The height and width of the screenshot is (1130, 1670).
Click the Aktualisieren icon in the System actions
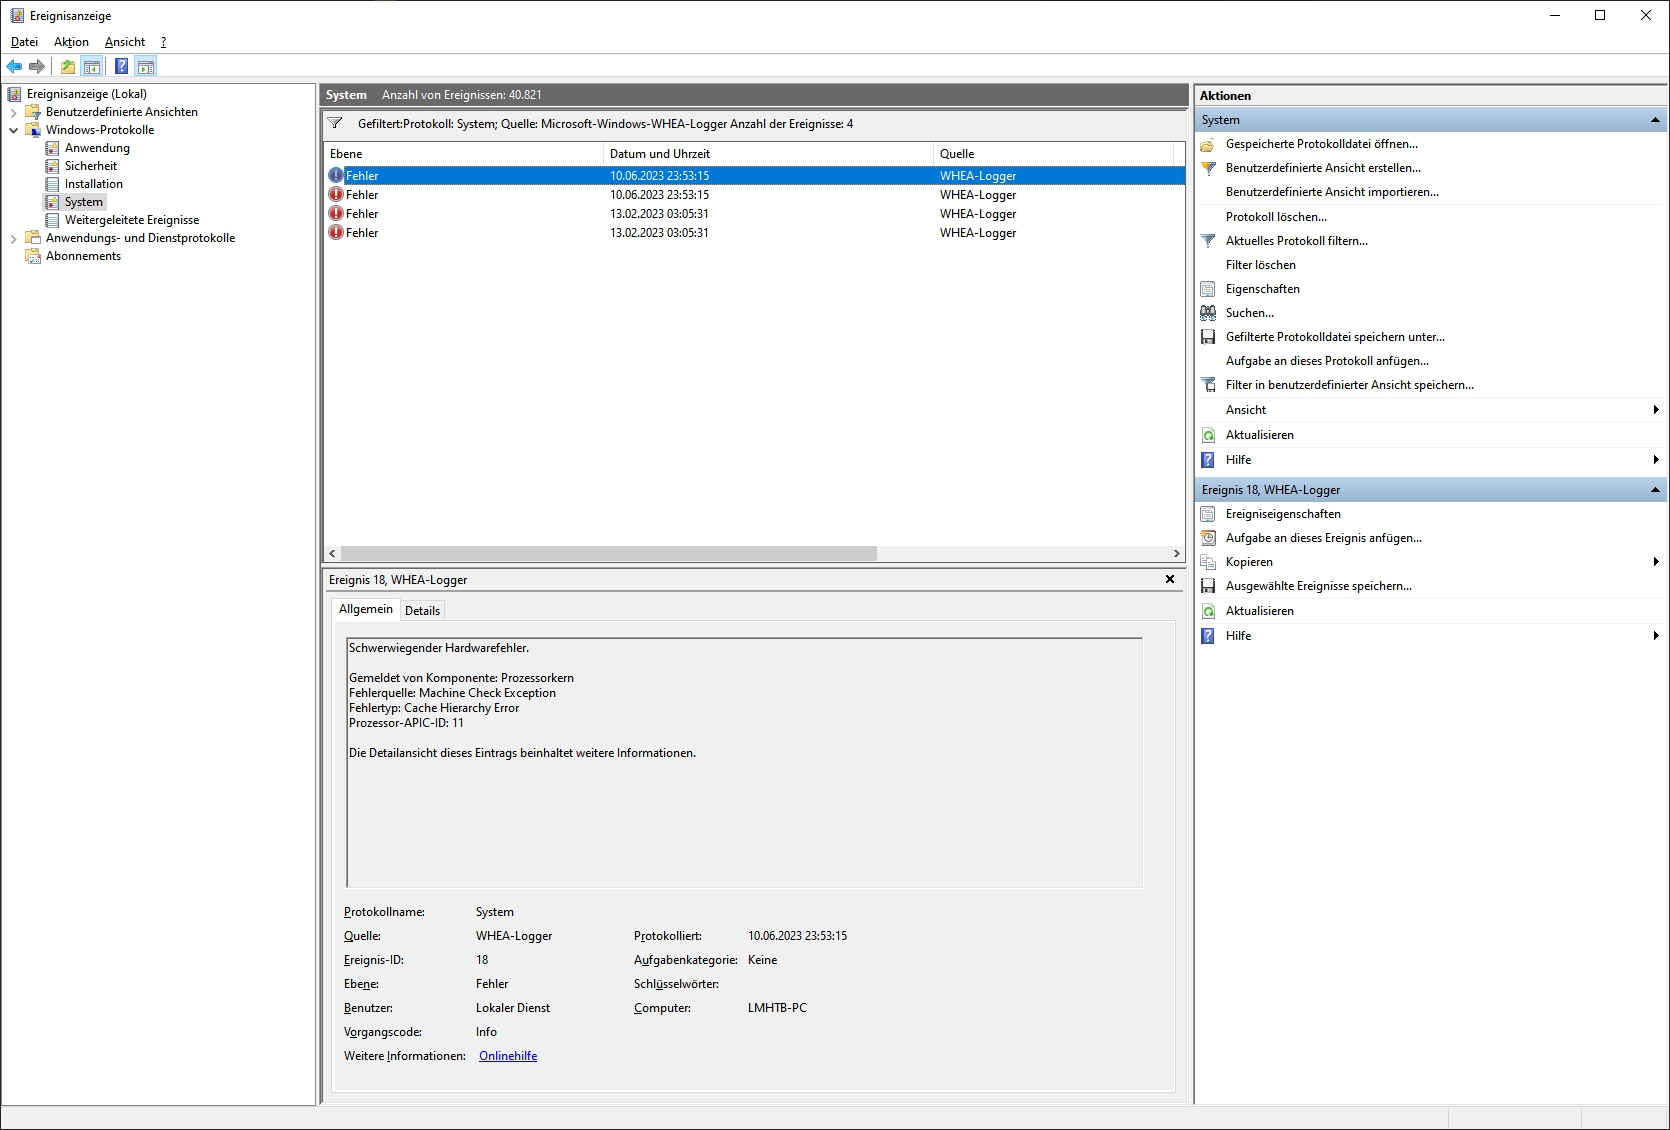[x=1208, y=435]
